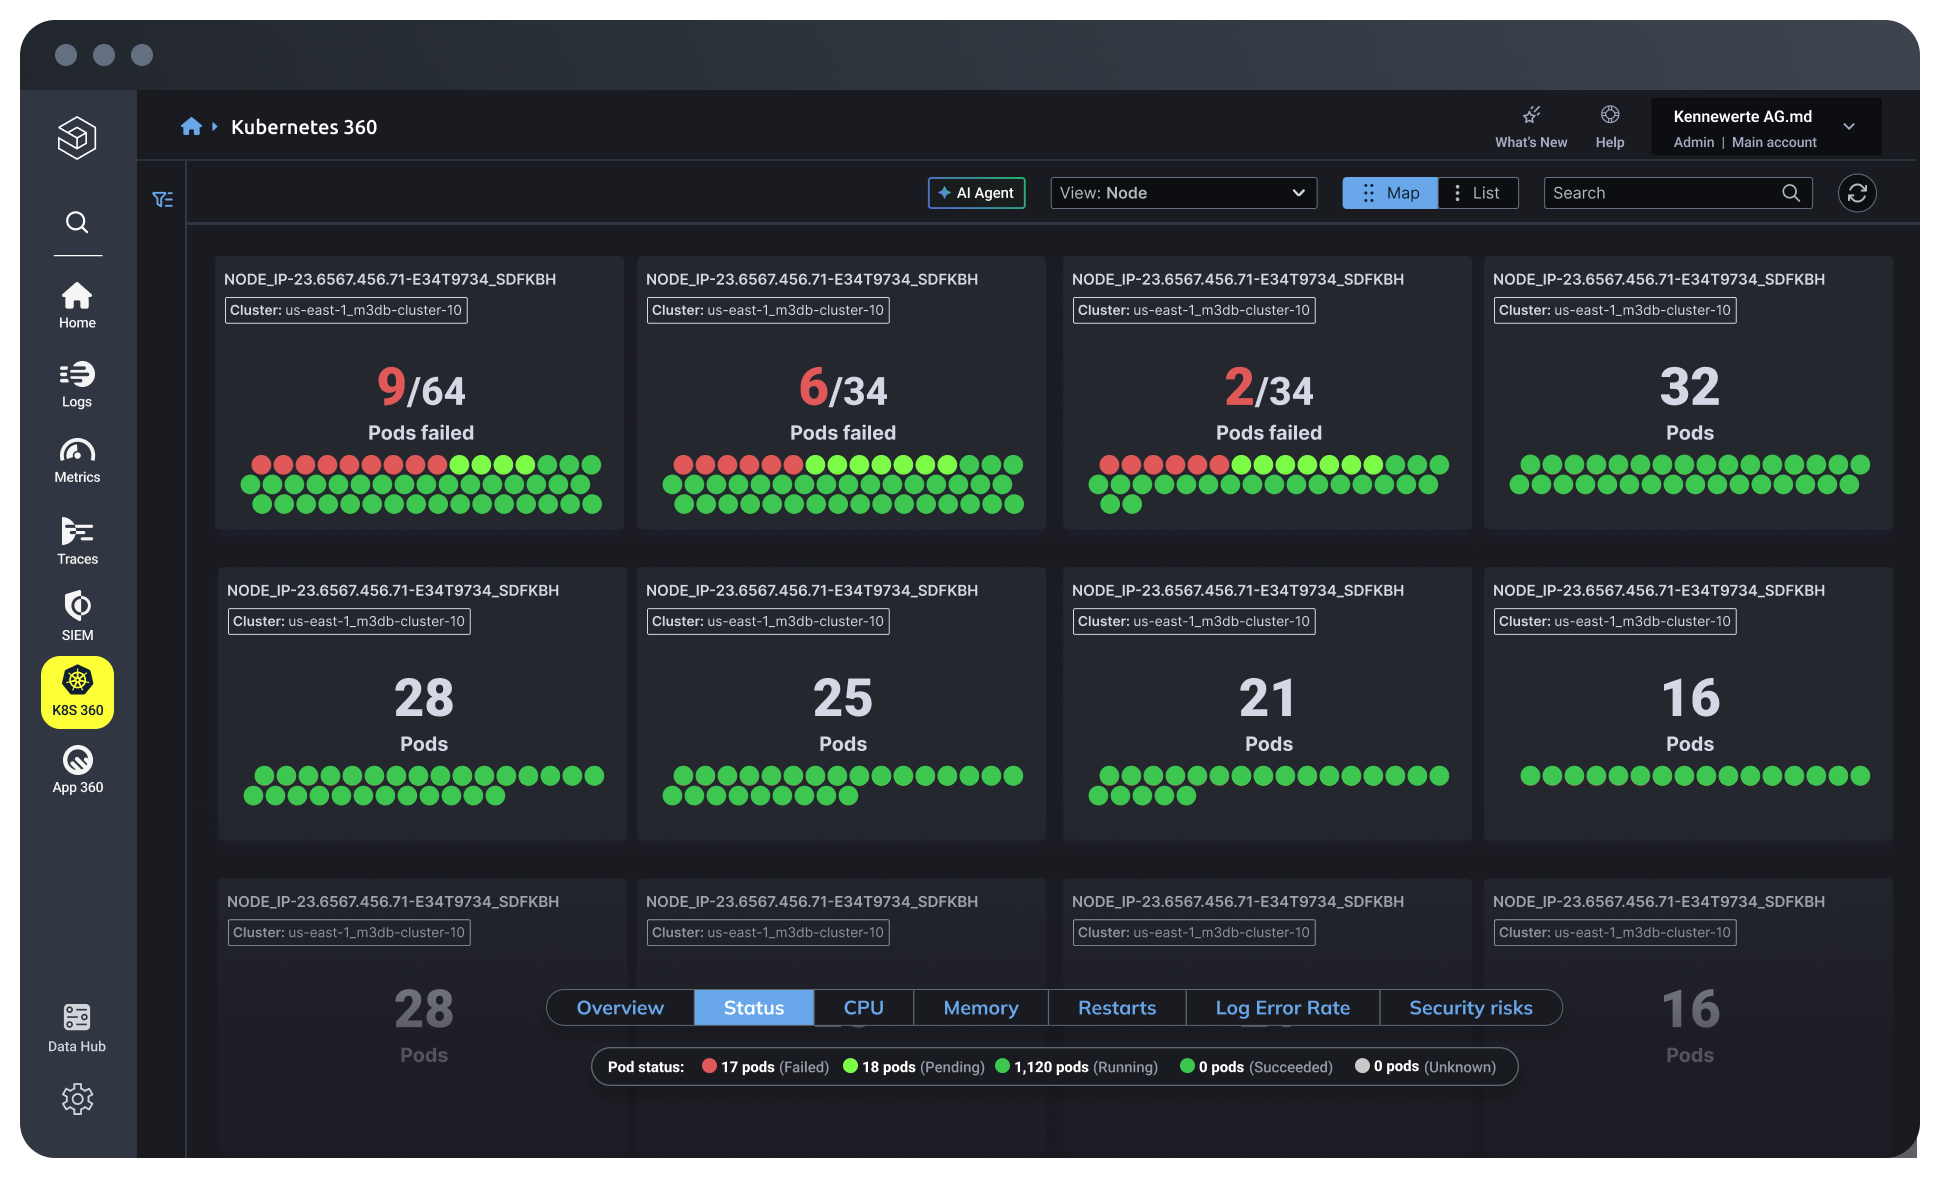Enable Map view mode

(x=1389, y=192)
